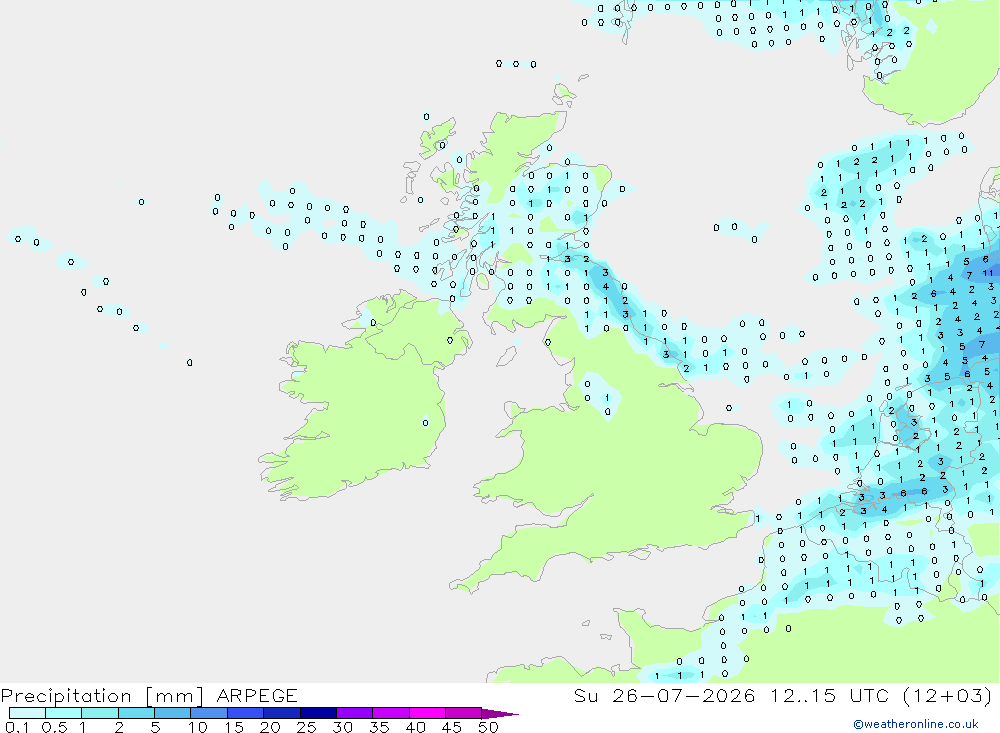Click the purple arrow tip past 50
The image size is (1000, 733).
(499, 713)
